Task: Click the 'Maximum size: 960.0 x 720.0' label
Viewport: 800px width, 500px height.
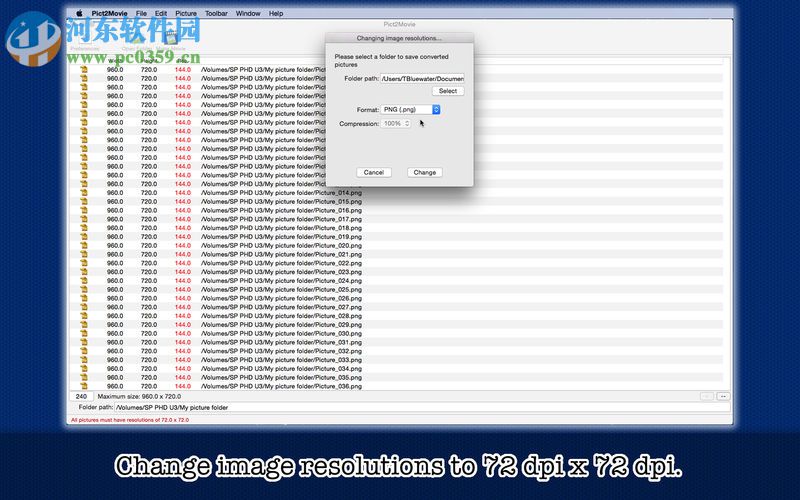Action: (139, 396)
